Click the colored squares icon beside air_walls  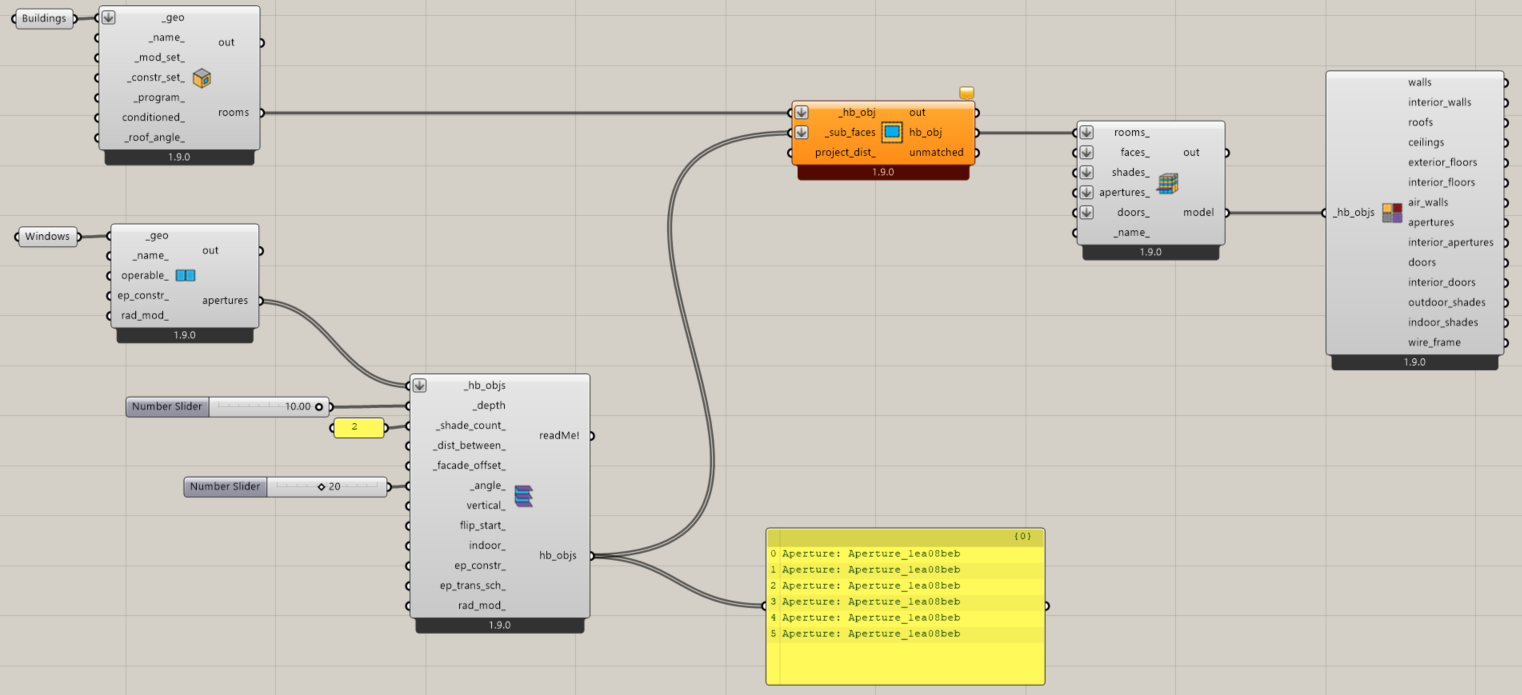point(1391,212)
